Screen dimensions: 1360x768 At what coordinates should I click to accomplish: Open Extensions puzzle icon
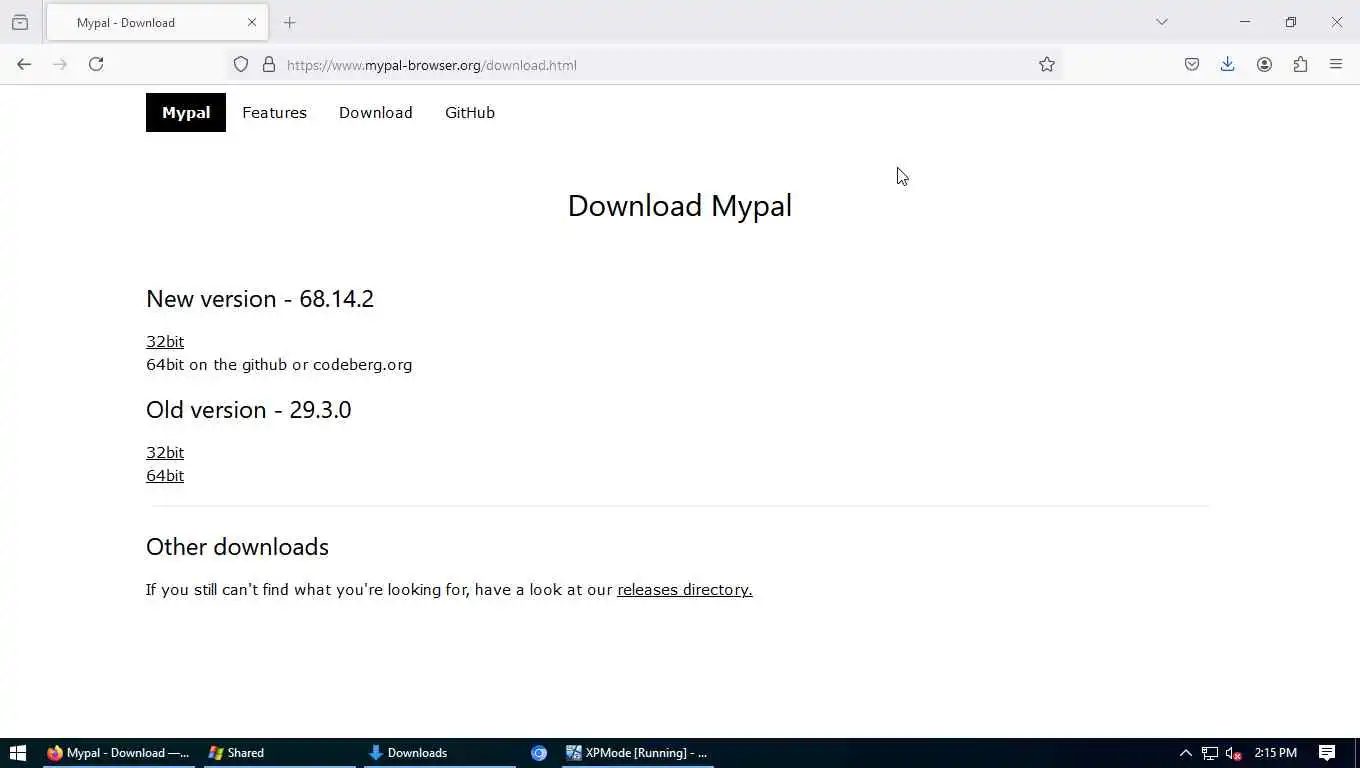pyautogui.click(x=1300, y=65)
